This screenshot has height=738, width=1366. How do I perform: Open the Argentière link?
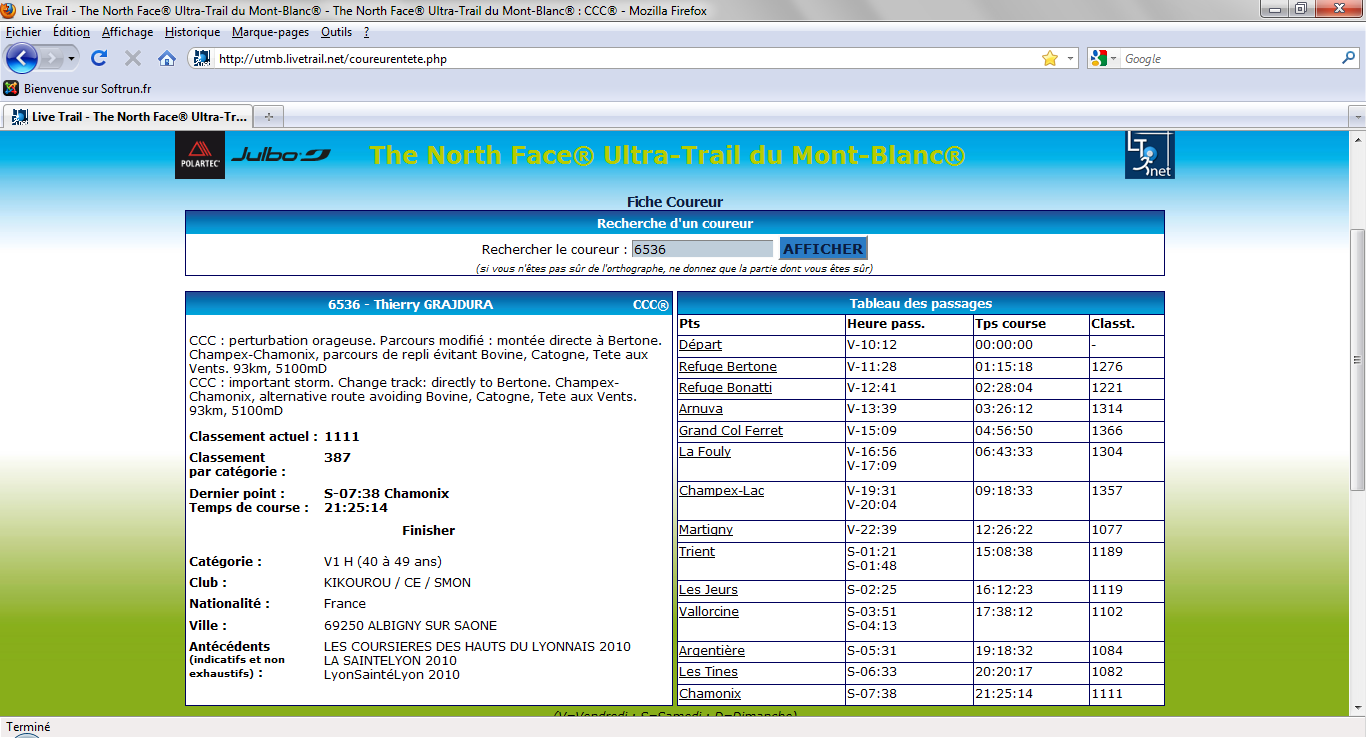click(x=712, y=651)
